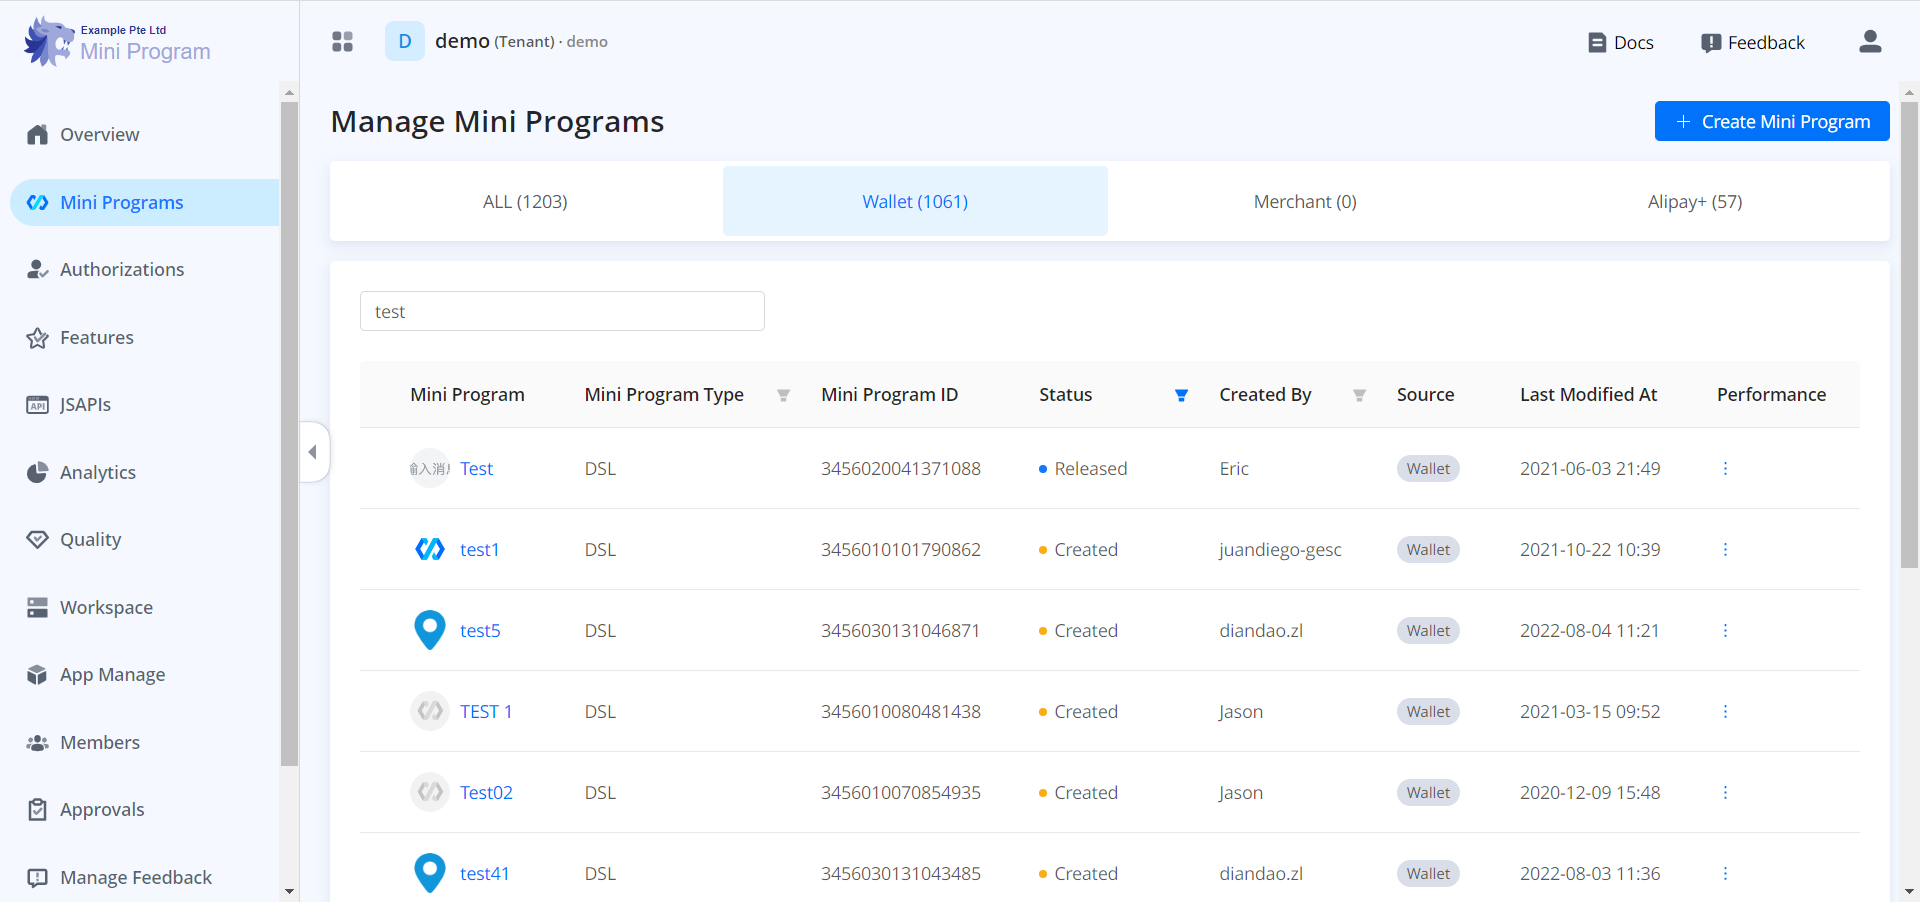The width and height of the screenshot is (1920, 902).
Task: Open the Created By column filter
Action: (x=1359, y=396)
